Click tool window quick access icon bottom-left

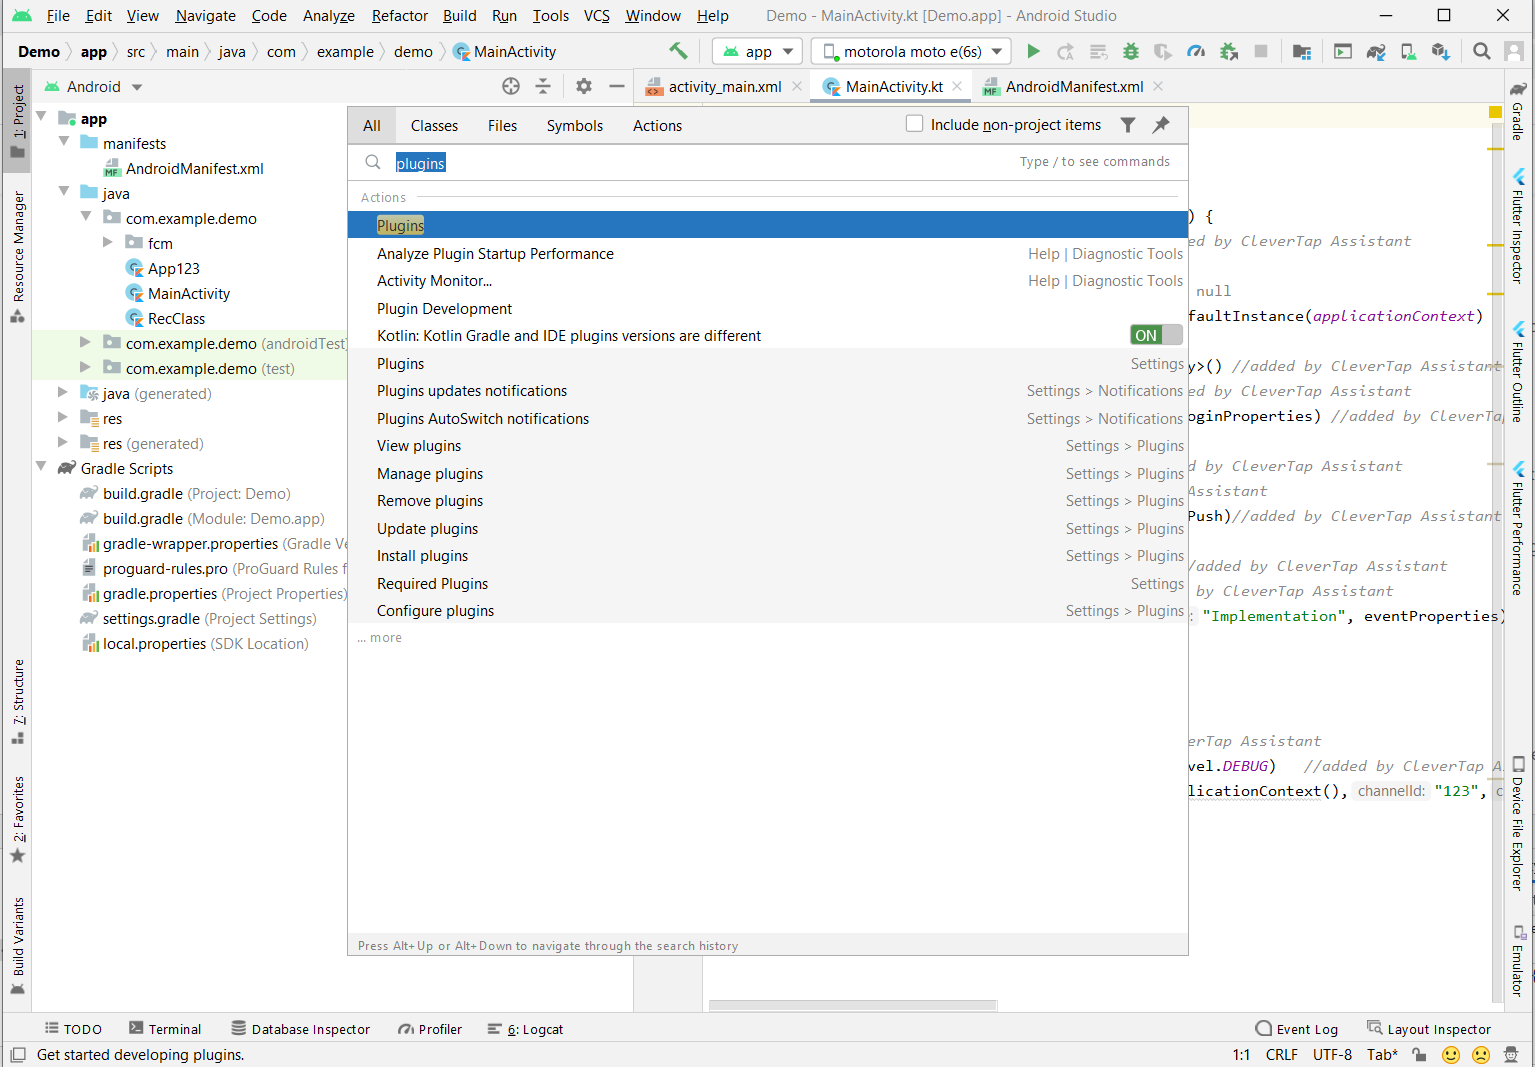coord(17,1054)
